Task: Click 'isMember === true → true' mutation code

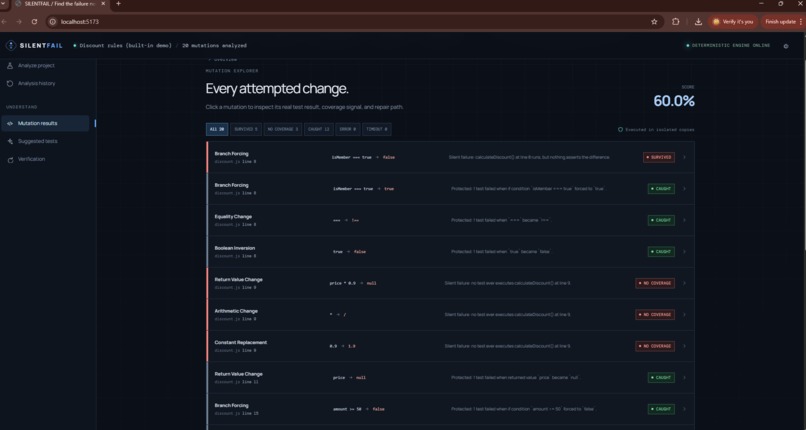Action: pyautogui.click(x=363, y=189)
